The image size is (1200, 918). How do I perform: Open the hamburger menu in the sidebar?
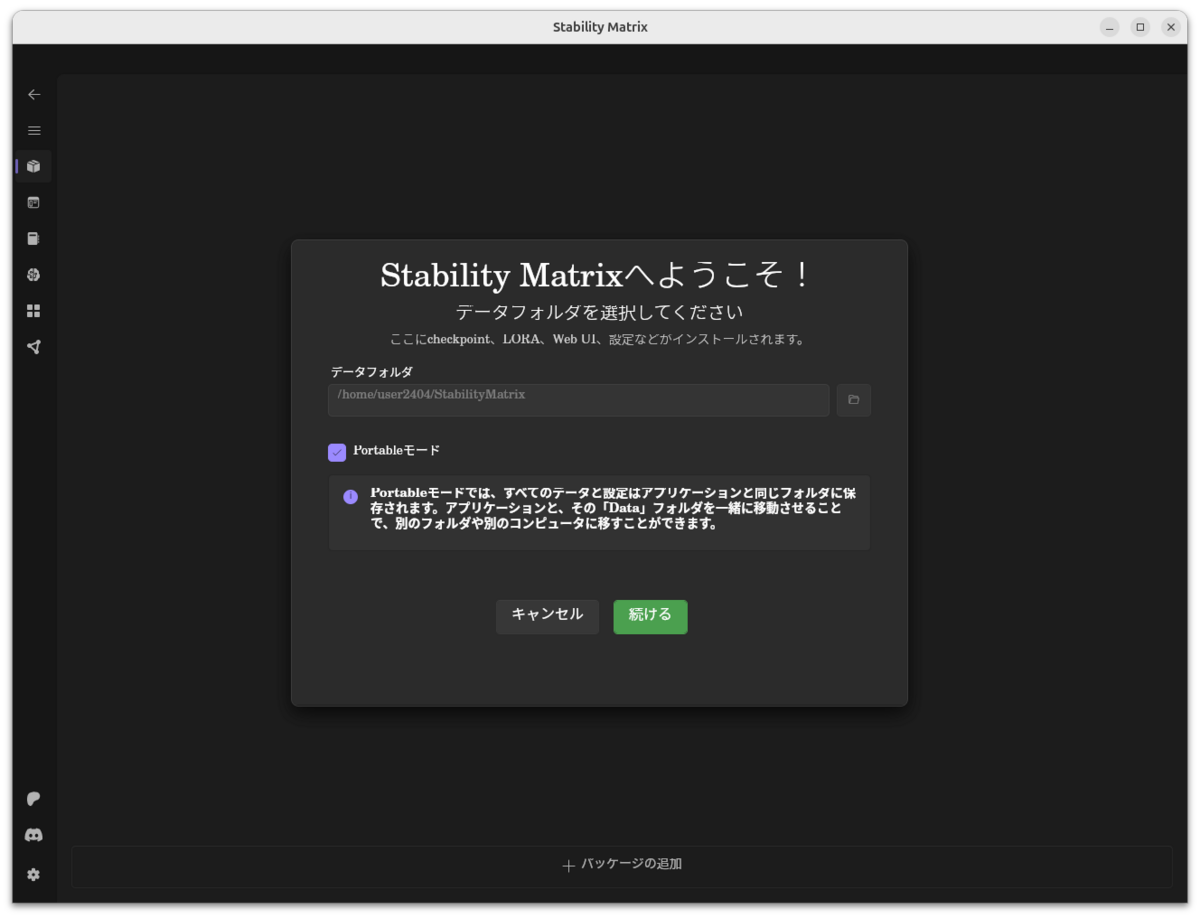pos(34,130)
